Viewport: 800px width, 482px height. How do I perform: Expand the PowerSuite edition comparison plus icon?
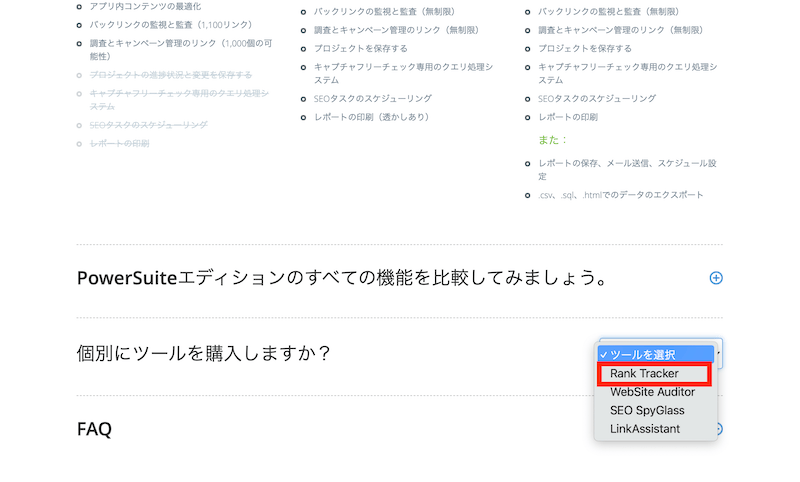[x=716, y=278]
